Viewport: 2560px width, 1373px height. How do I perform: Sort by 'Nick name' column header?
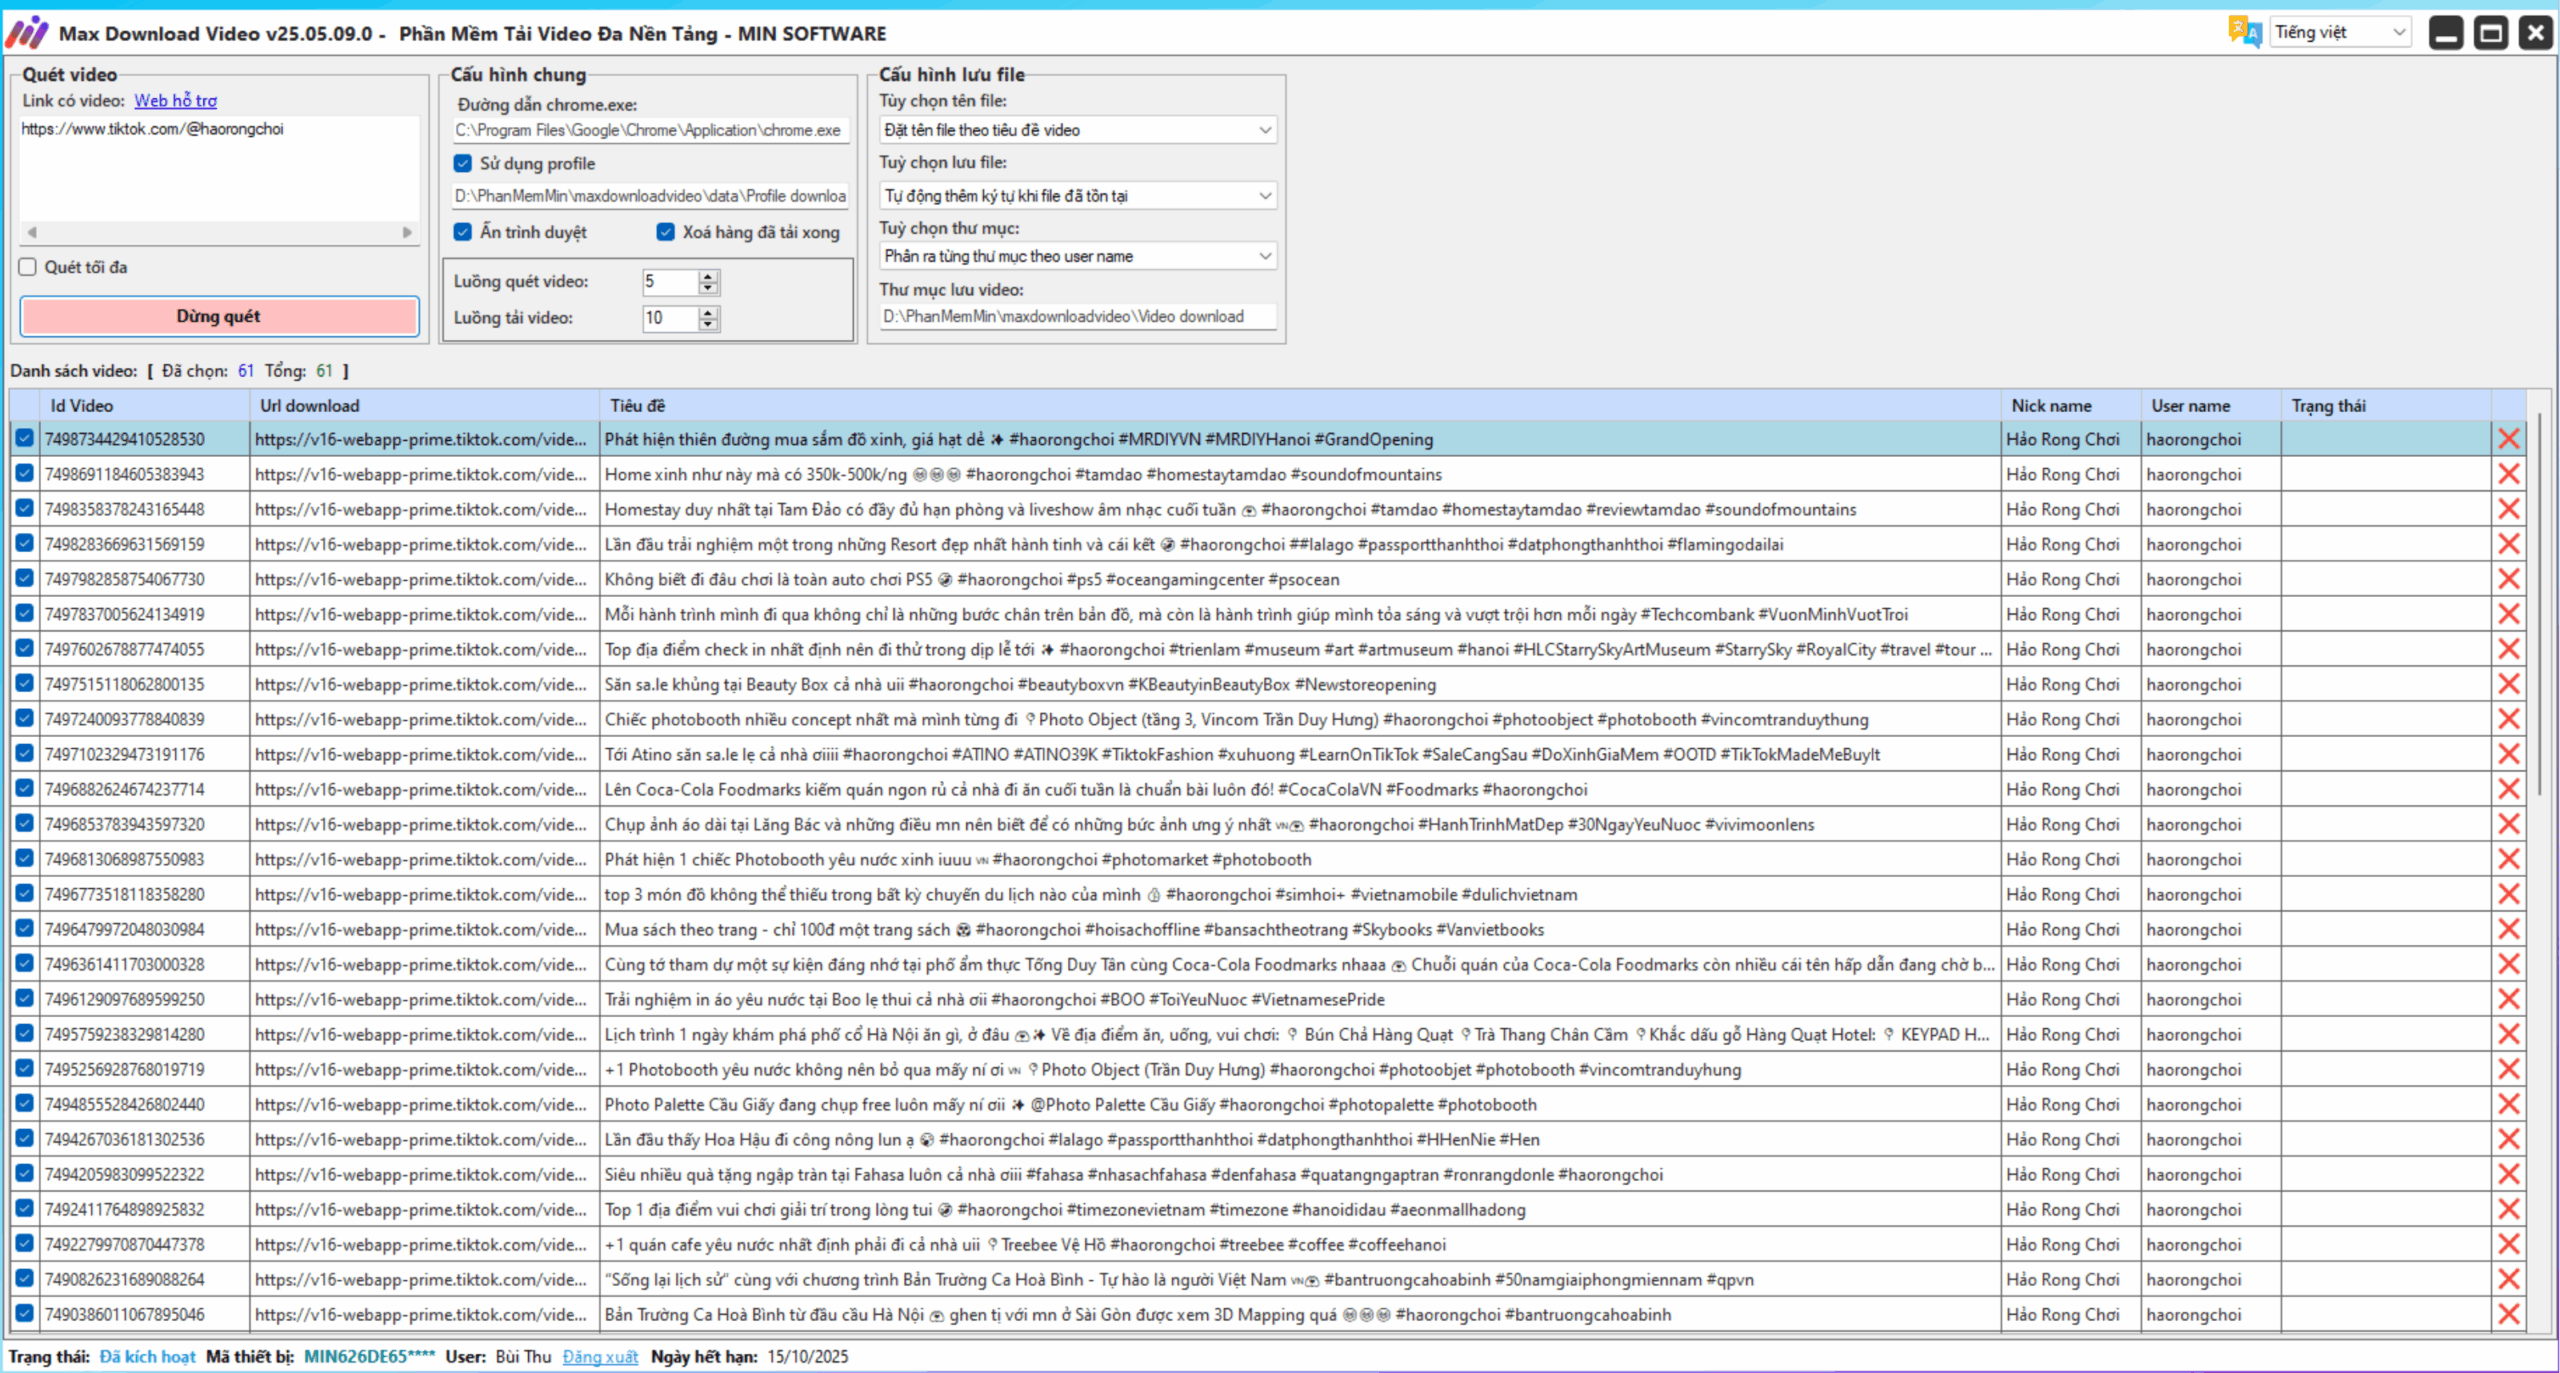pyautogui.click(x=2071, y=405)
